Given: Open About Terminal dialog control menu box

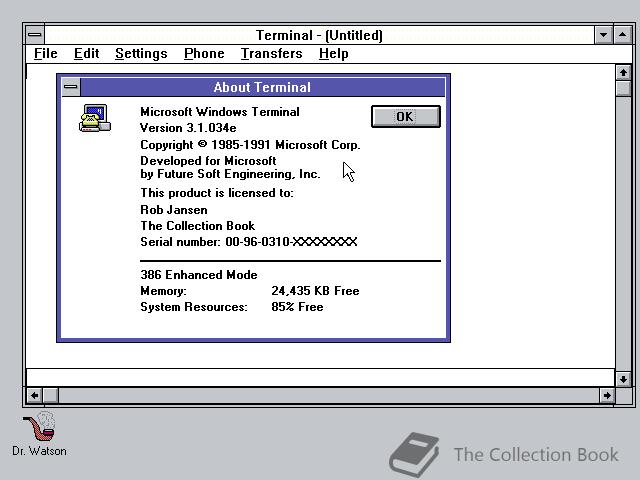Looking at the screenshot, I should coord(71,87).
